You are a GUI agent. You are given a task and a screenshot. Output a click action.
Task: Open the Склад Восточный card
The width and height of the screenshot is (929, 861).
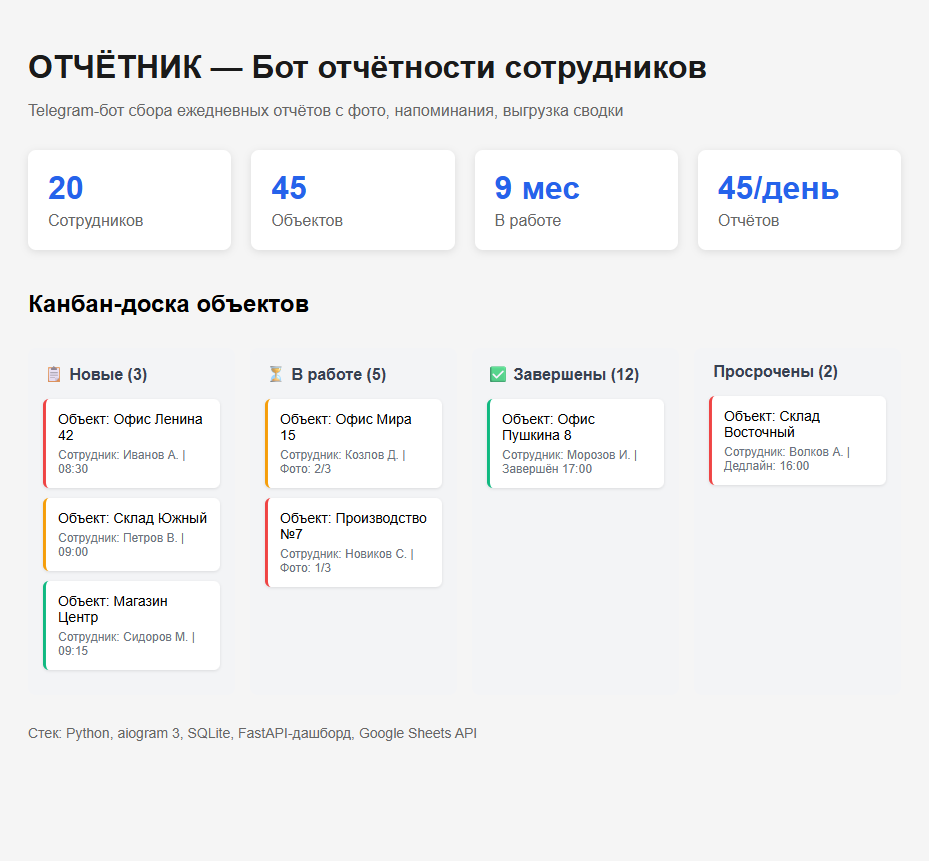[797, 440]
